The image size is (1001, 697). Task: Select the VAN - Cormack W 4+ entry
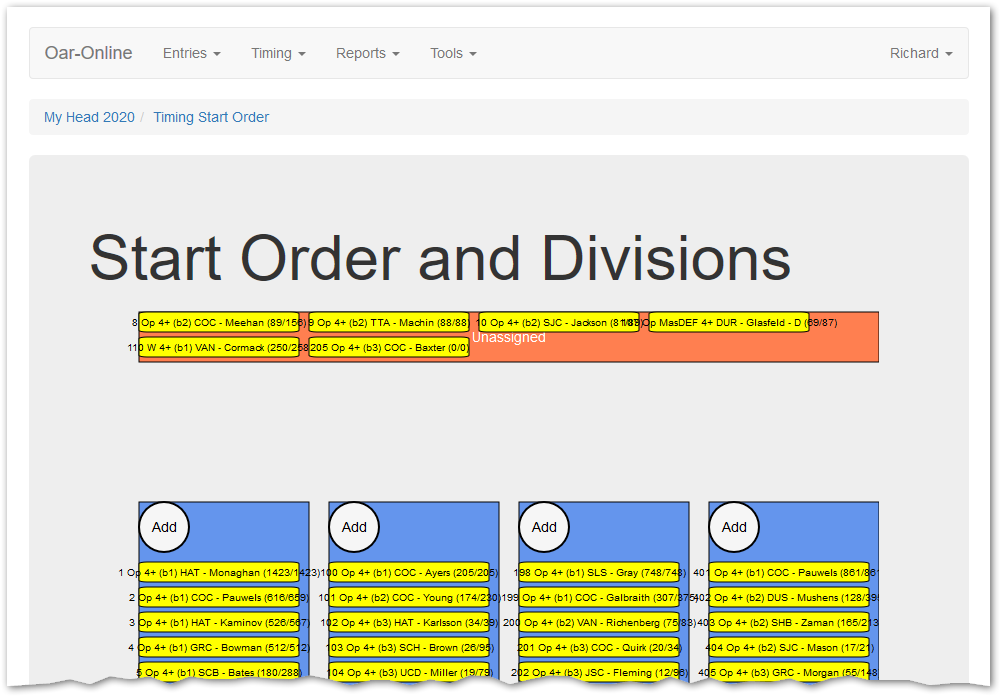pyautogui.click(x=219, y=348)
